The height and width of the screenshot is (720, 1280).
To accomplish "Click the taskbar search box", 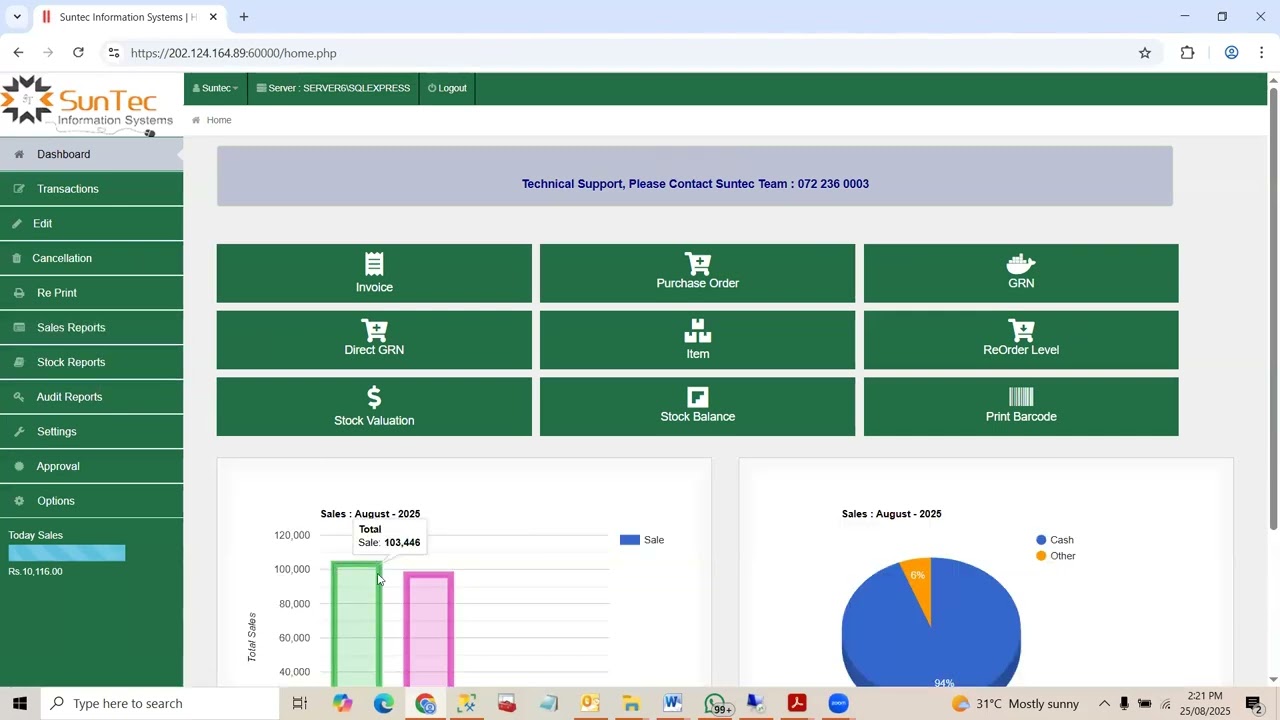I will pos(160,704).
